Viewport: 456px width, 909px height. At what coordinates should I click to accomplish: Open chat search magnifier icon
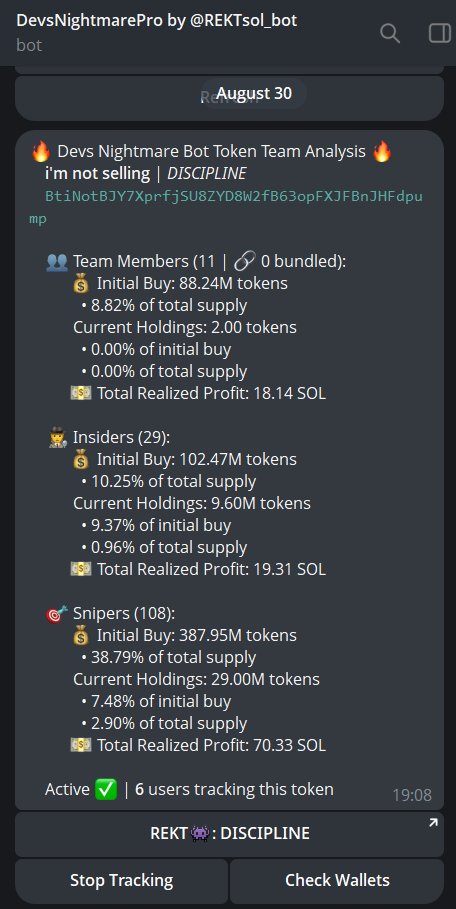pos(389,33)
